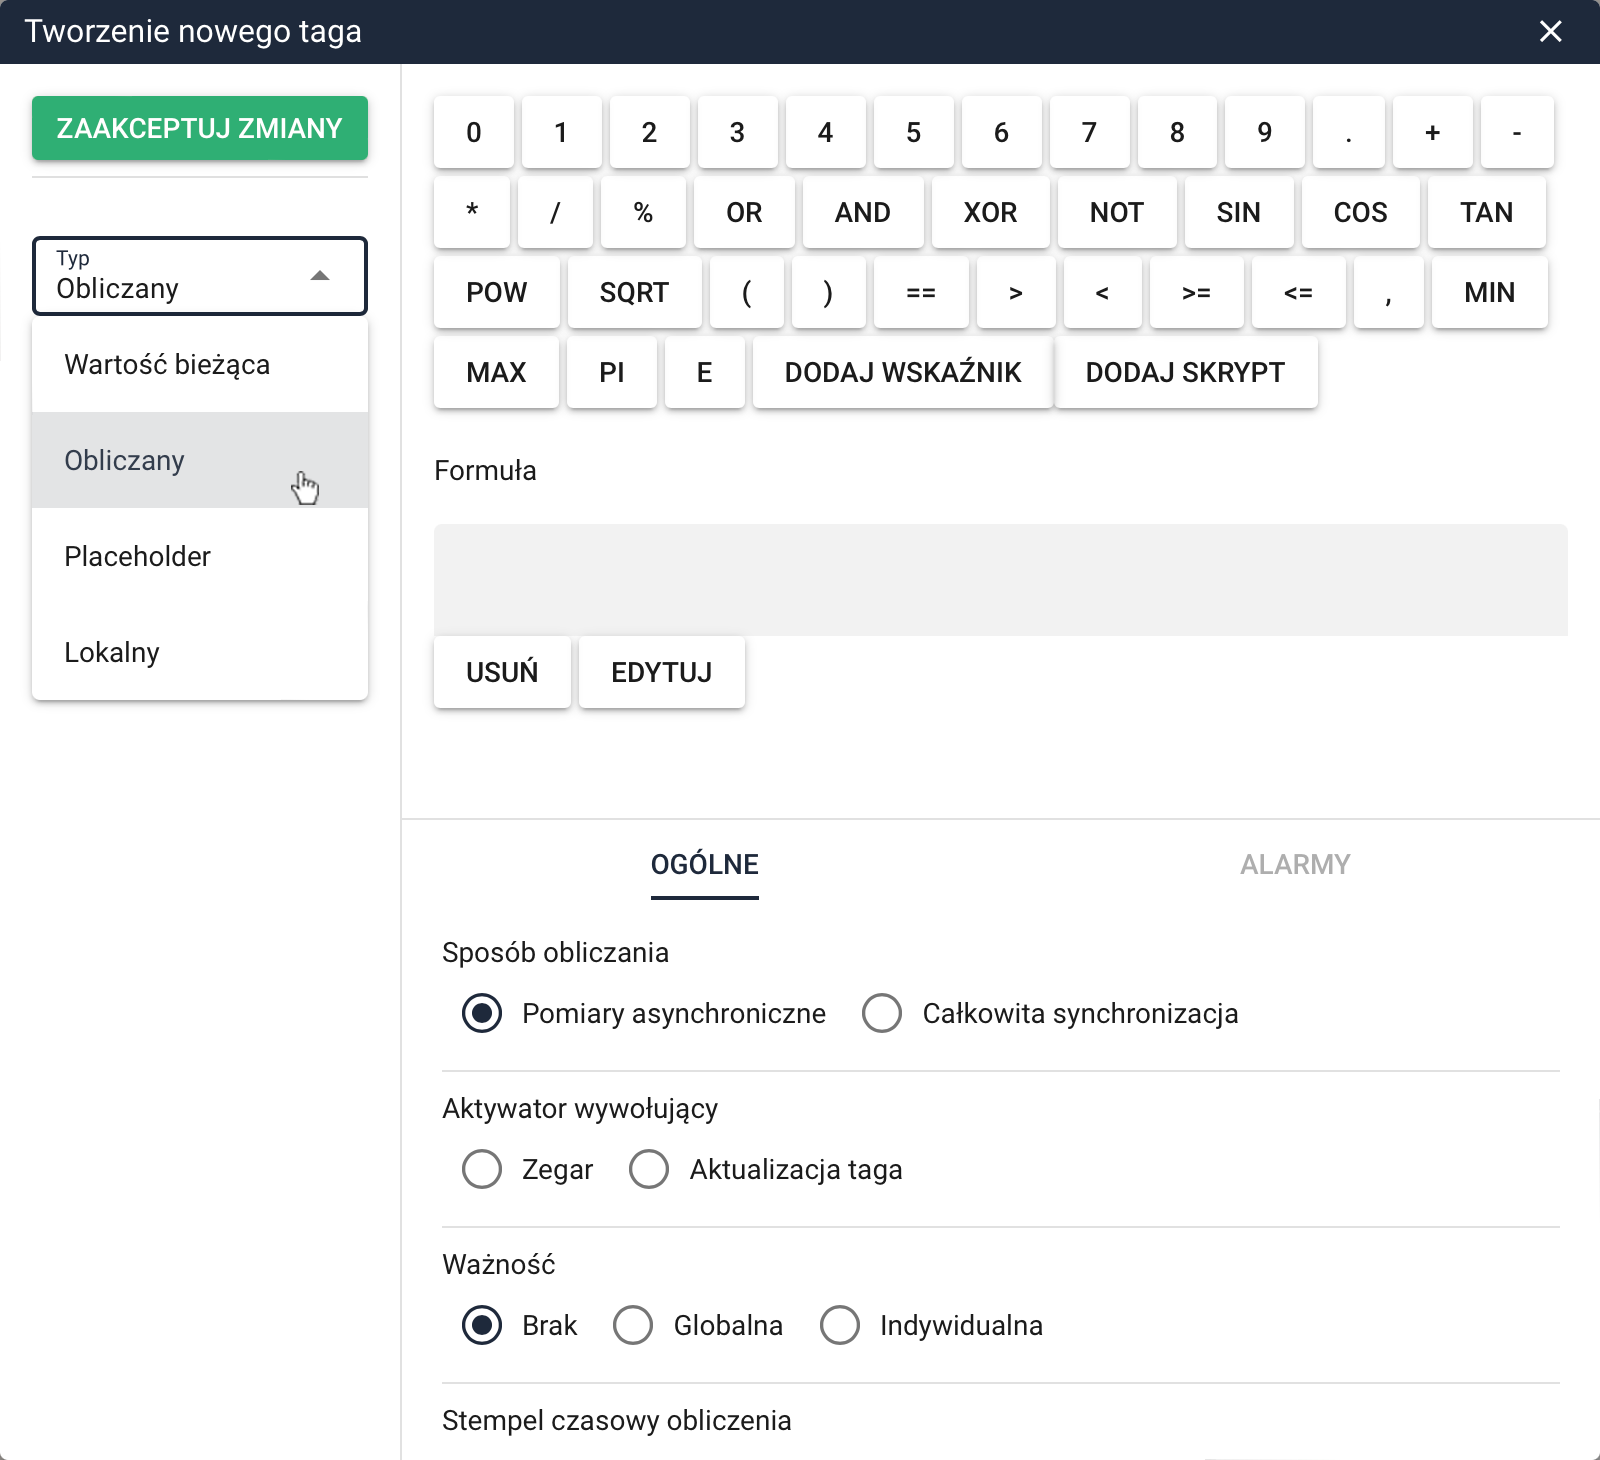Insert comma separator key
The width and height of the screenshot is (1600, 1460).
click(1389, 292)
